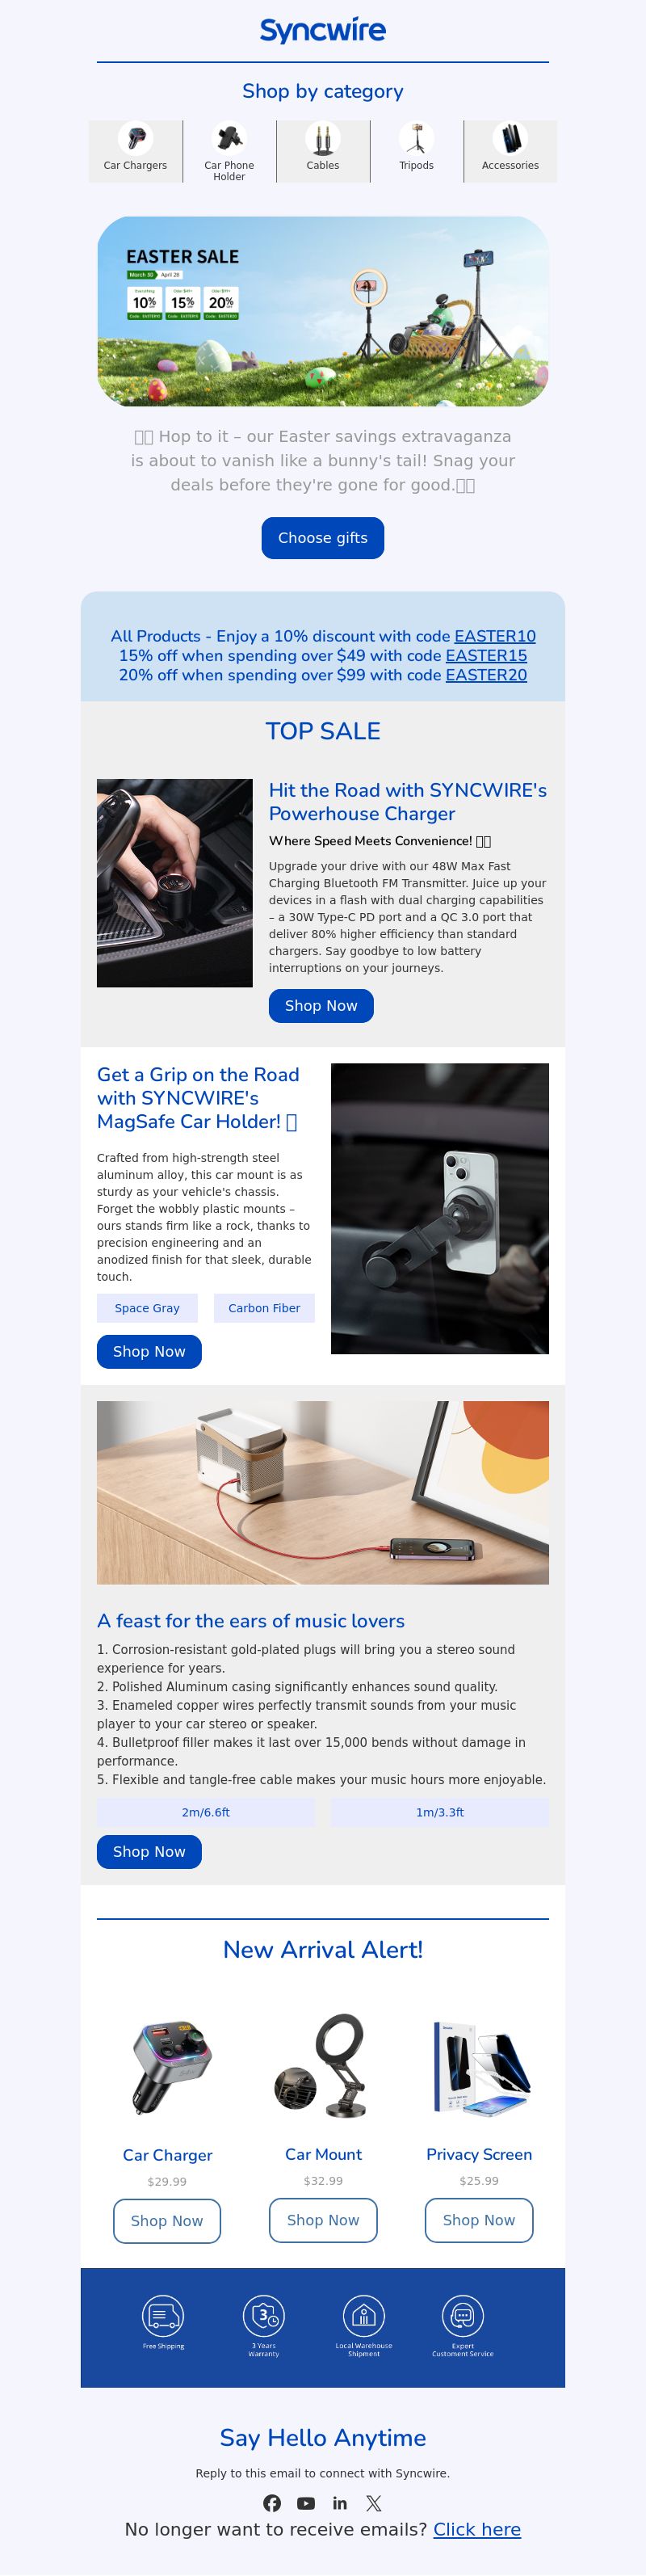Choose the Space Gray color option
The image size is (646, 2576).
pyautogui.click(x=147, y=1308)
